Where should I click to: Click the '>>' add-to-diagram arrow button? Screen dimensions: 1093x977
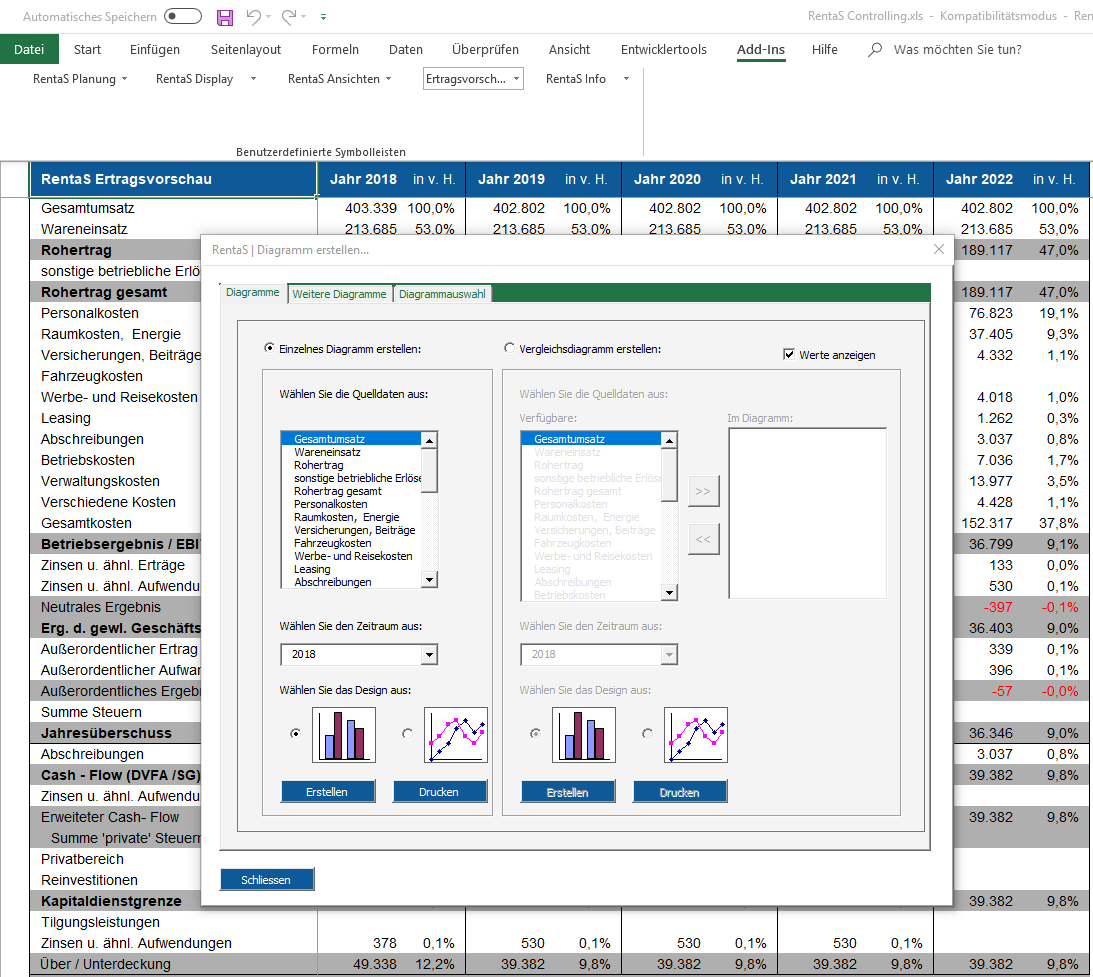coord(703,491)
